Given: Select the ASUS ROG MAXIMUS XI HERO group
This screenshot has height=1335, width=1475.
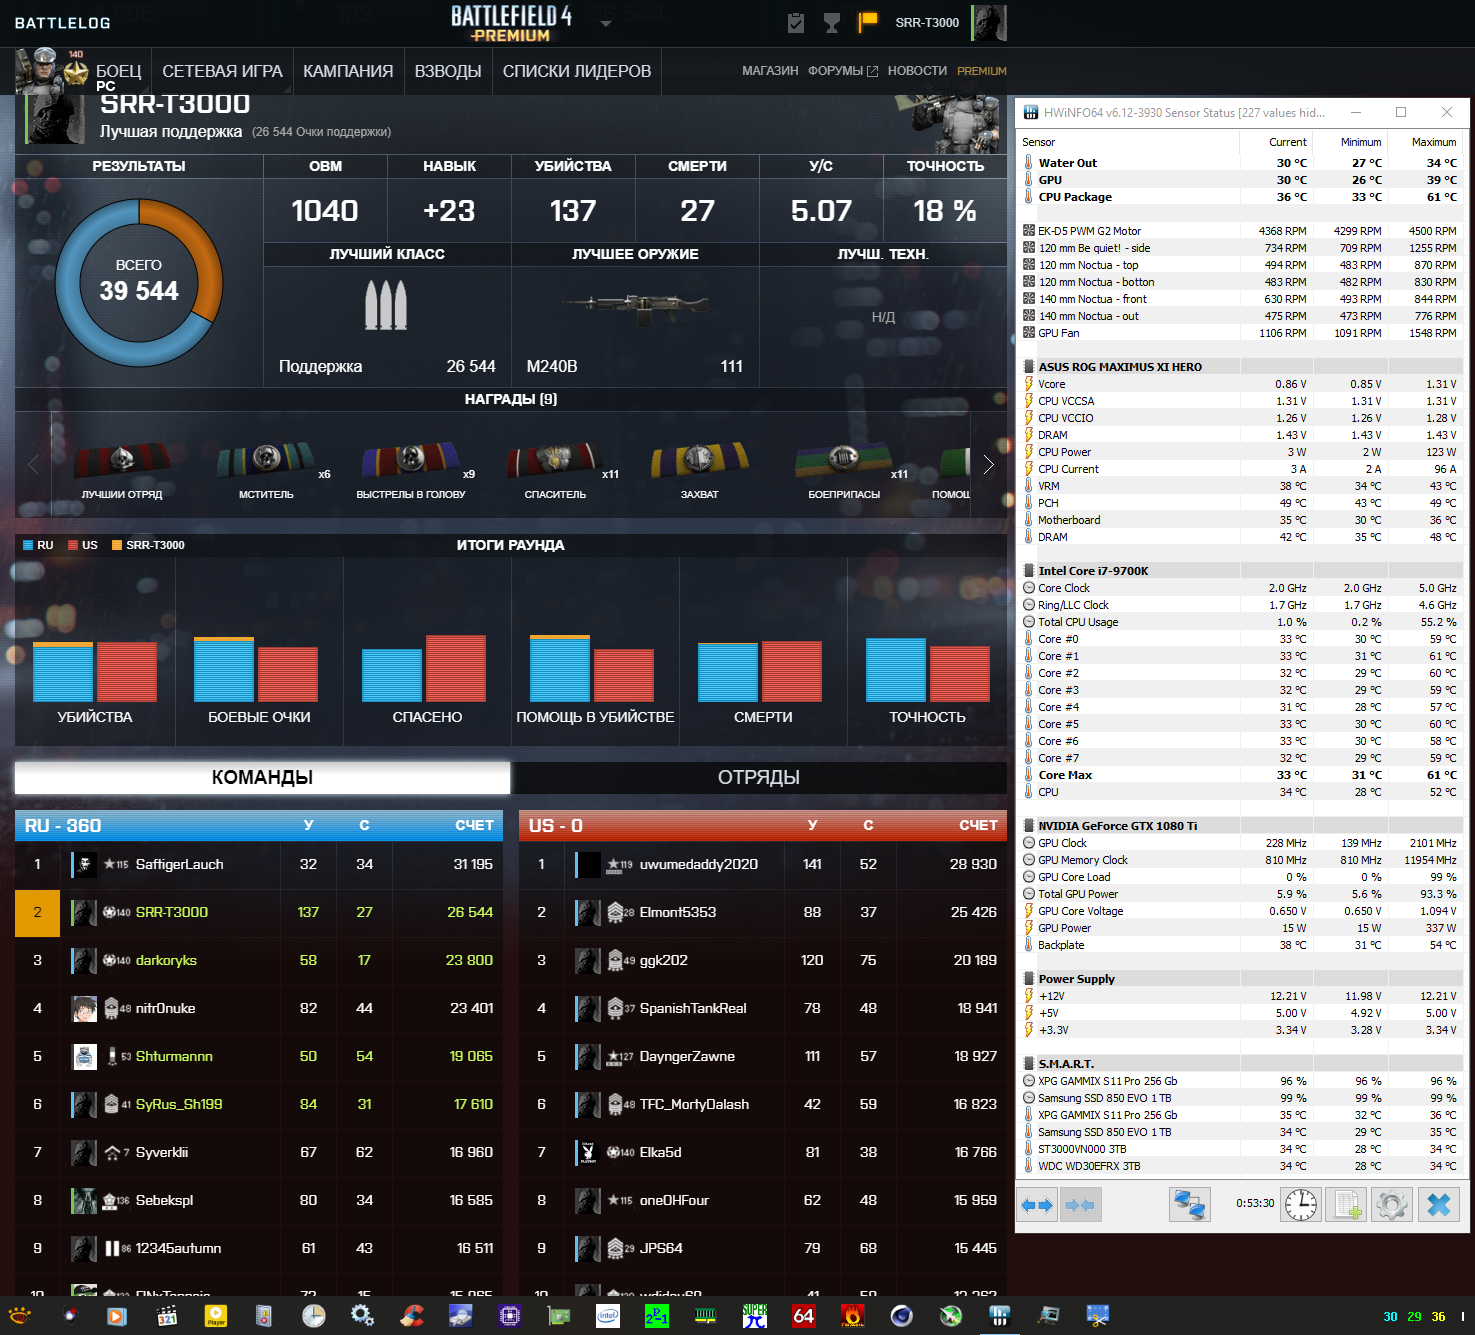Looking at the screenshot, I should 1240,367.
